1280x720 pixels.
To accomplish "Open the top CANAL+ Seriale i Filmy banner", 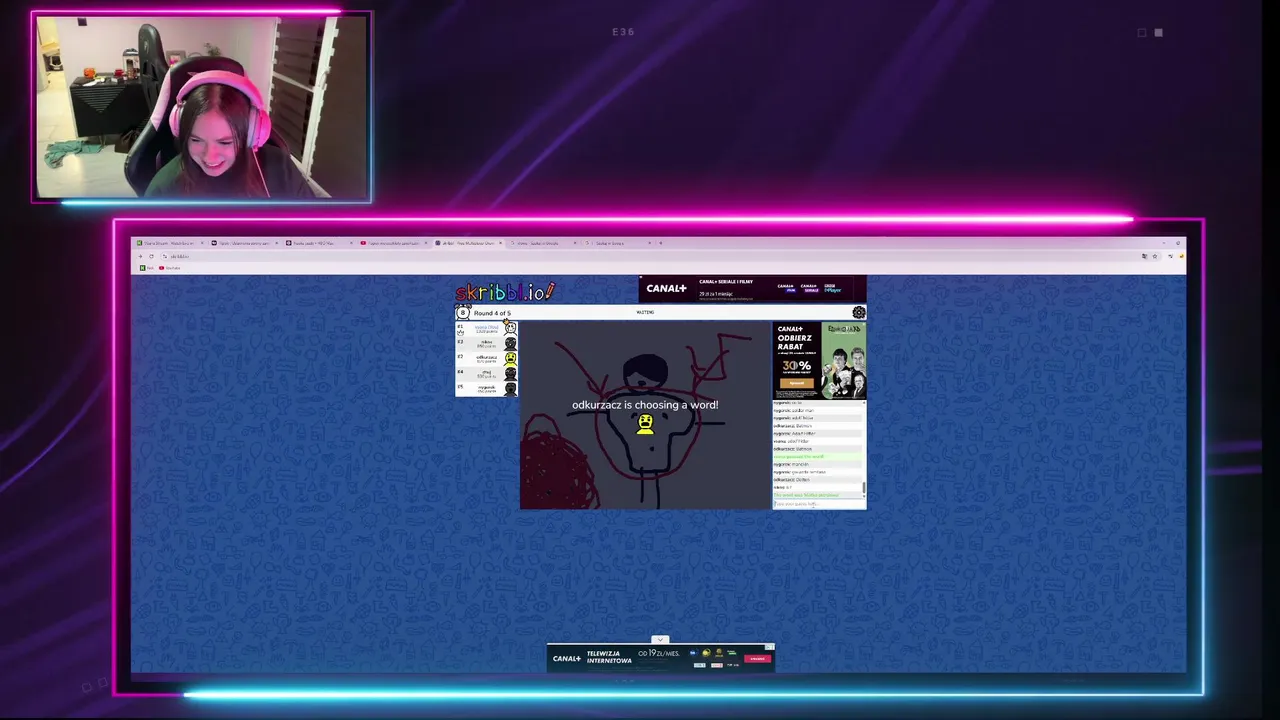I will tap(752, 289).
